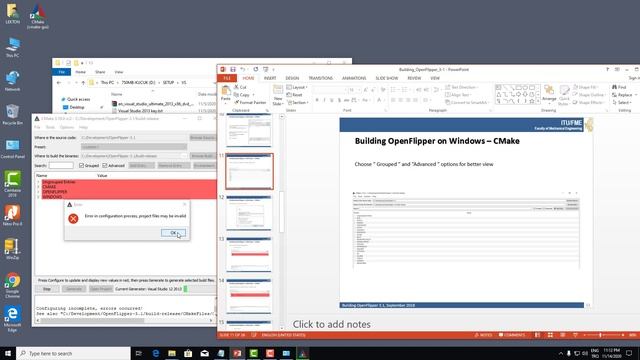
Task: Open the Google Chrome desktop icon
Action: coord(13,285)
